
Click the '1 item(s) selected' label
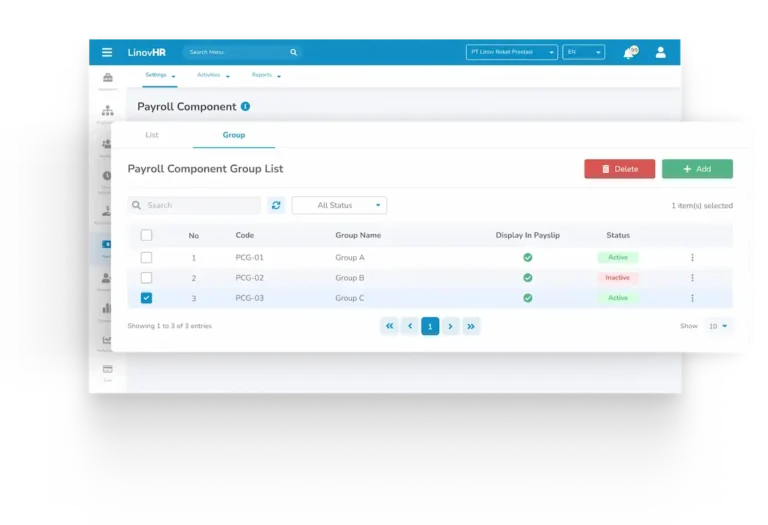(x=702, y=206)
